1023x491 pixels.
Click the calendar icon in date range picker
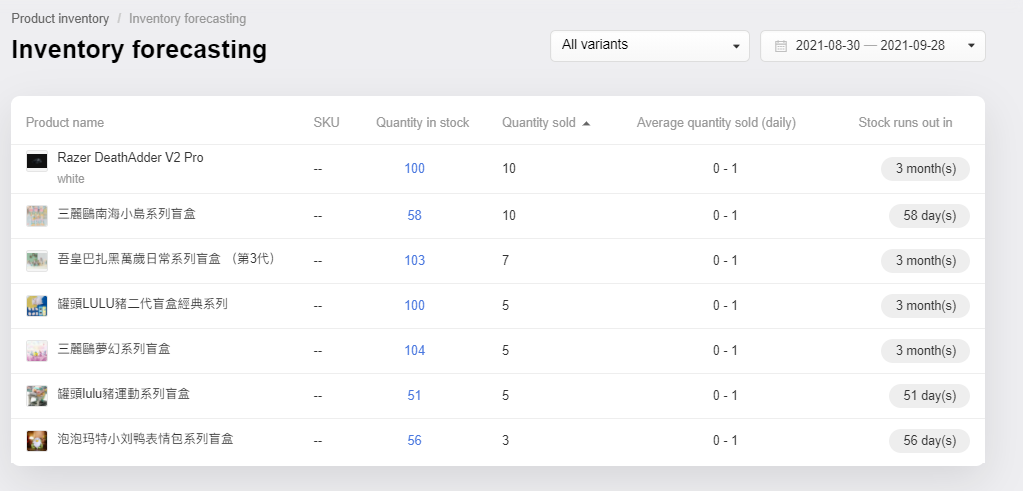click(780, 46)
